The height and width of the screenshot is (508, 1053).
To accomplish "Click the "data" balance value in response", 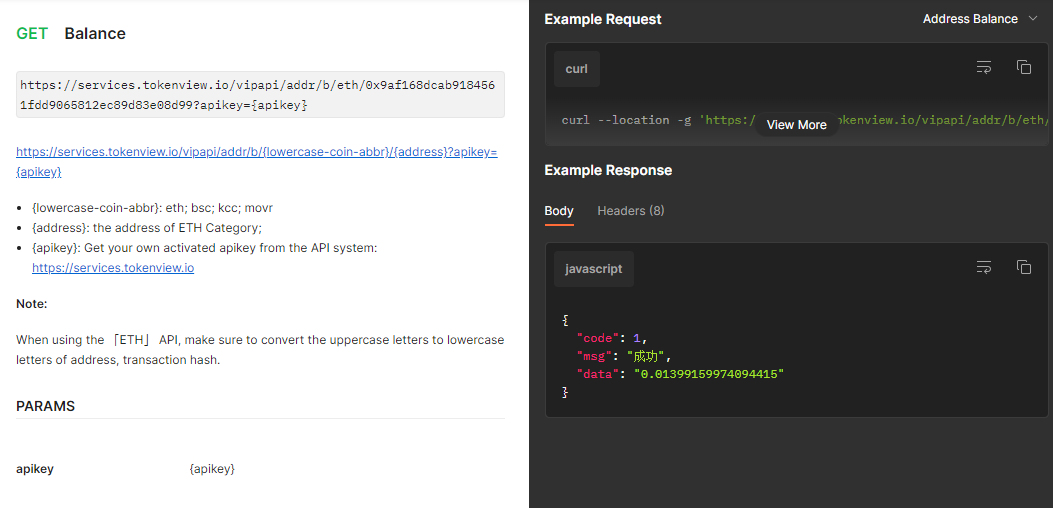I will [709, 374].
